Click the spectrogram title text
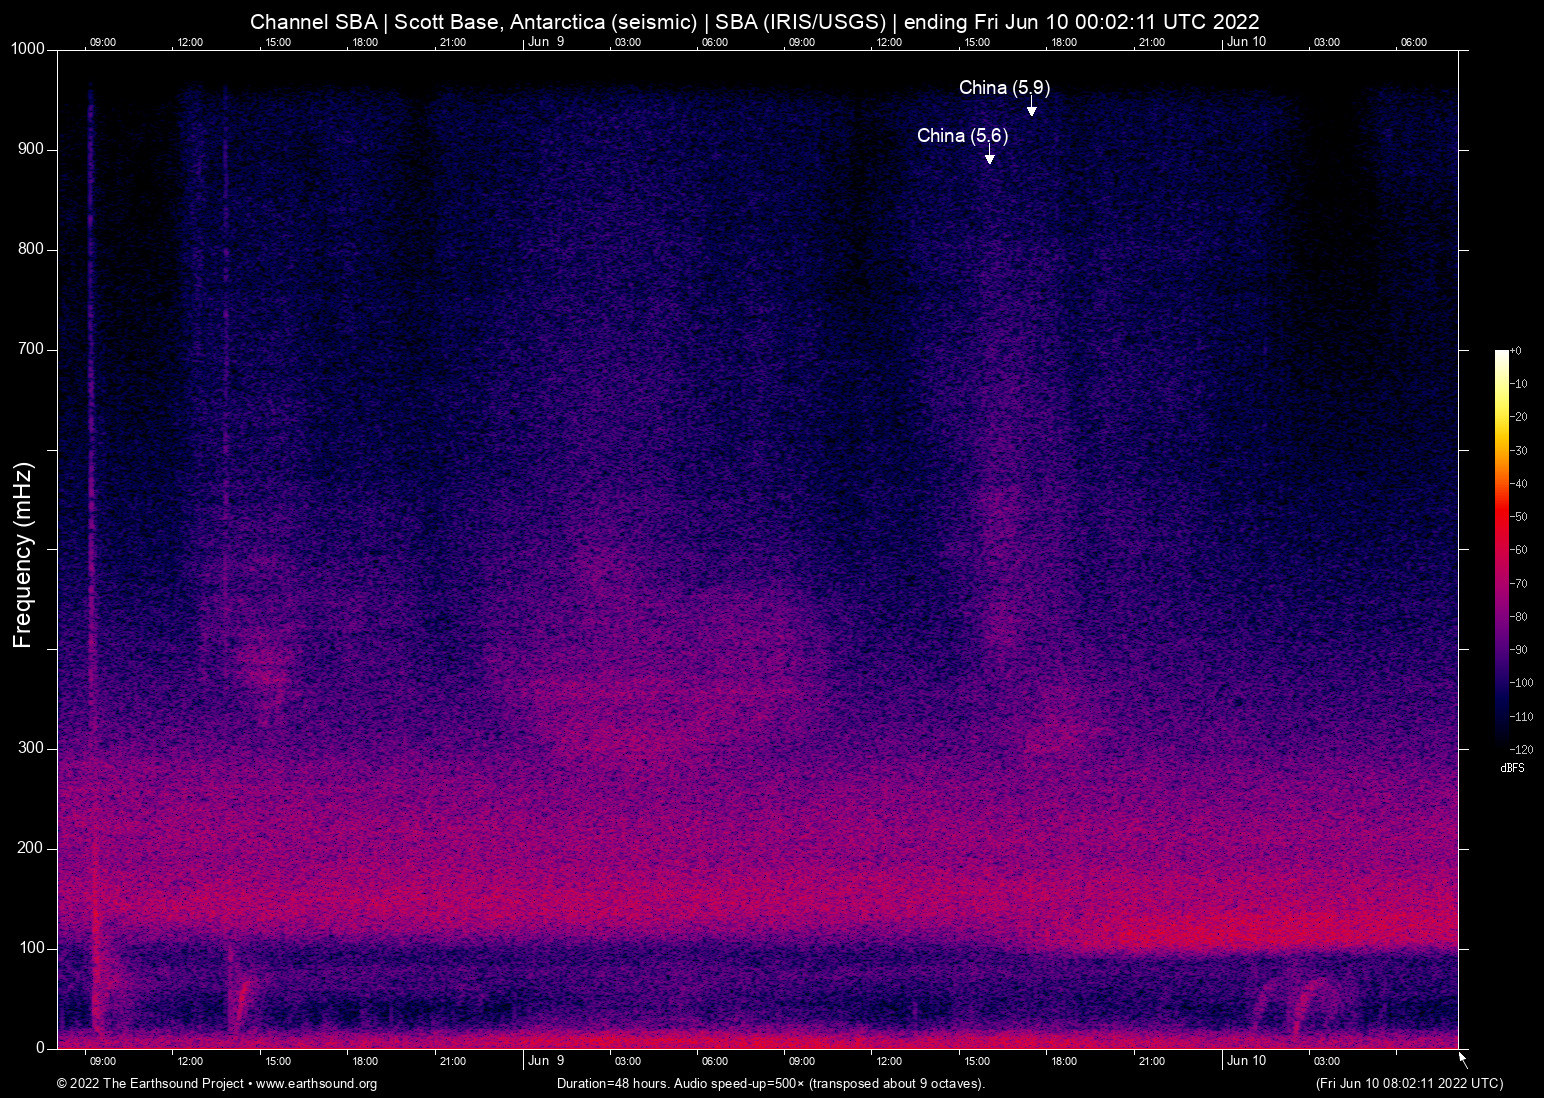Image resolution: width=1544 pixels, height=1098 pixels. pyautogui.click(x=755, y=21)
